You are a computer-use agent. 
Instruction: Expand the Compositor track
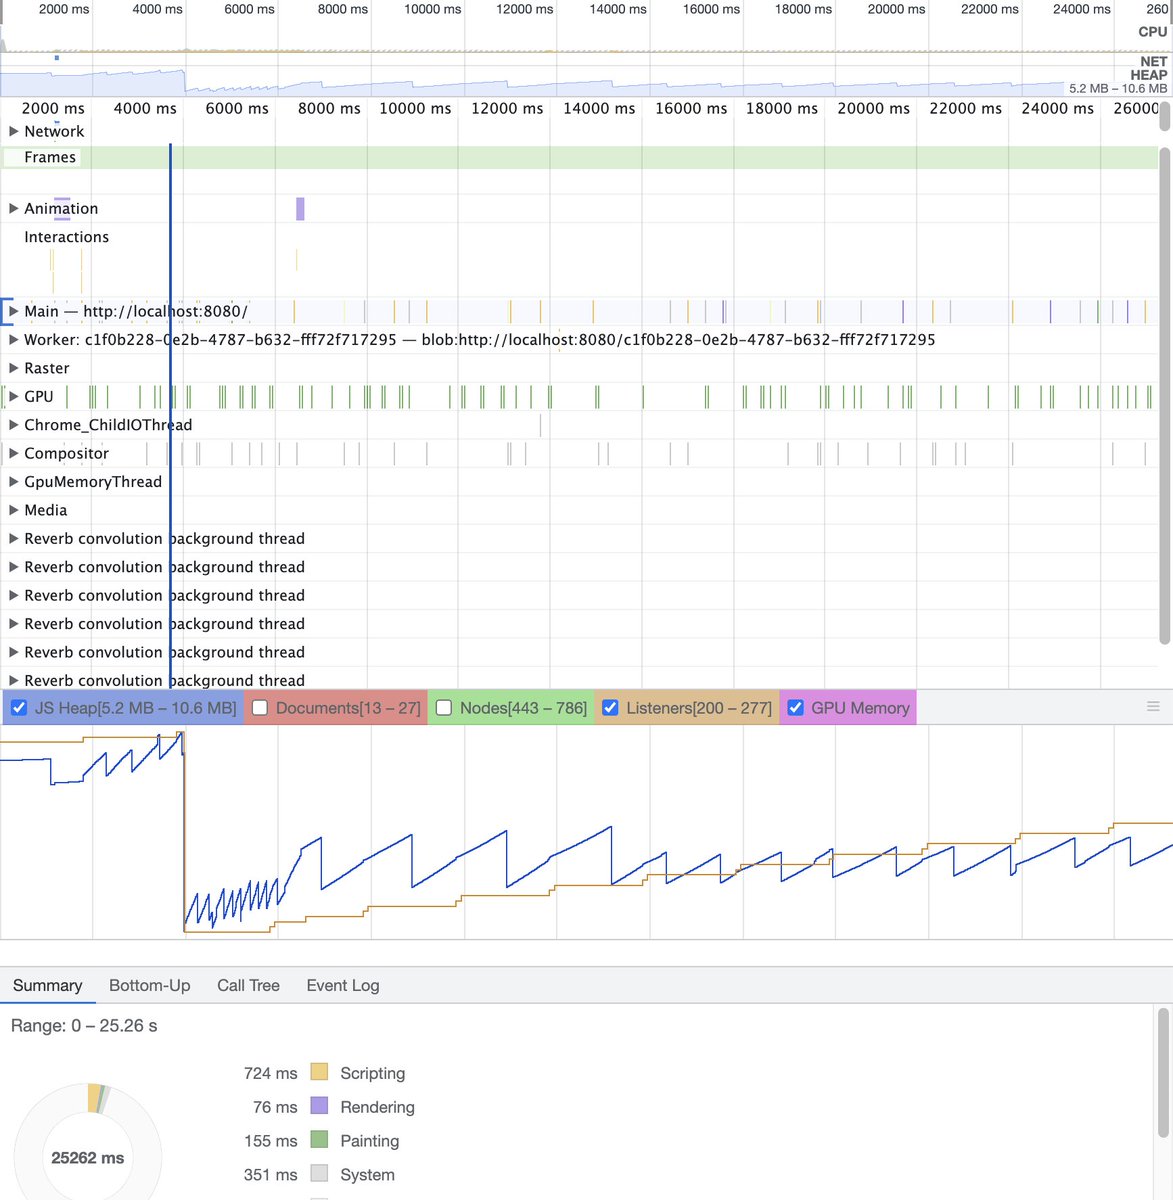14,453
